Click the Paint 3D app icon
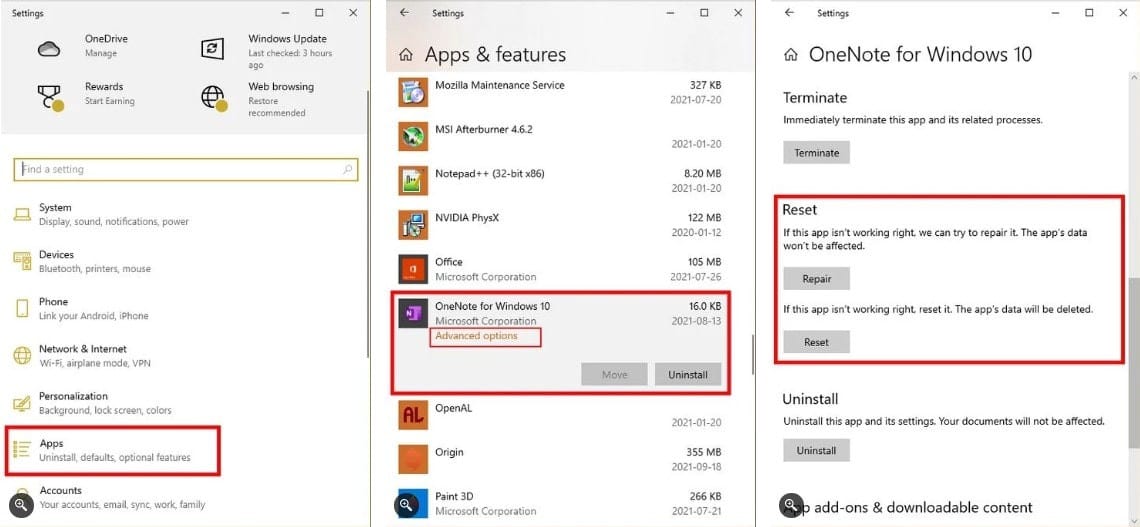The height and width of the screenshot is (527, 1140). (412, 502)
